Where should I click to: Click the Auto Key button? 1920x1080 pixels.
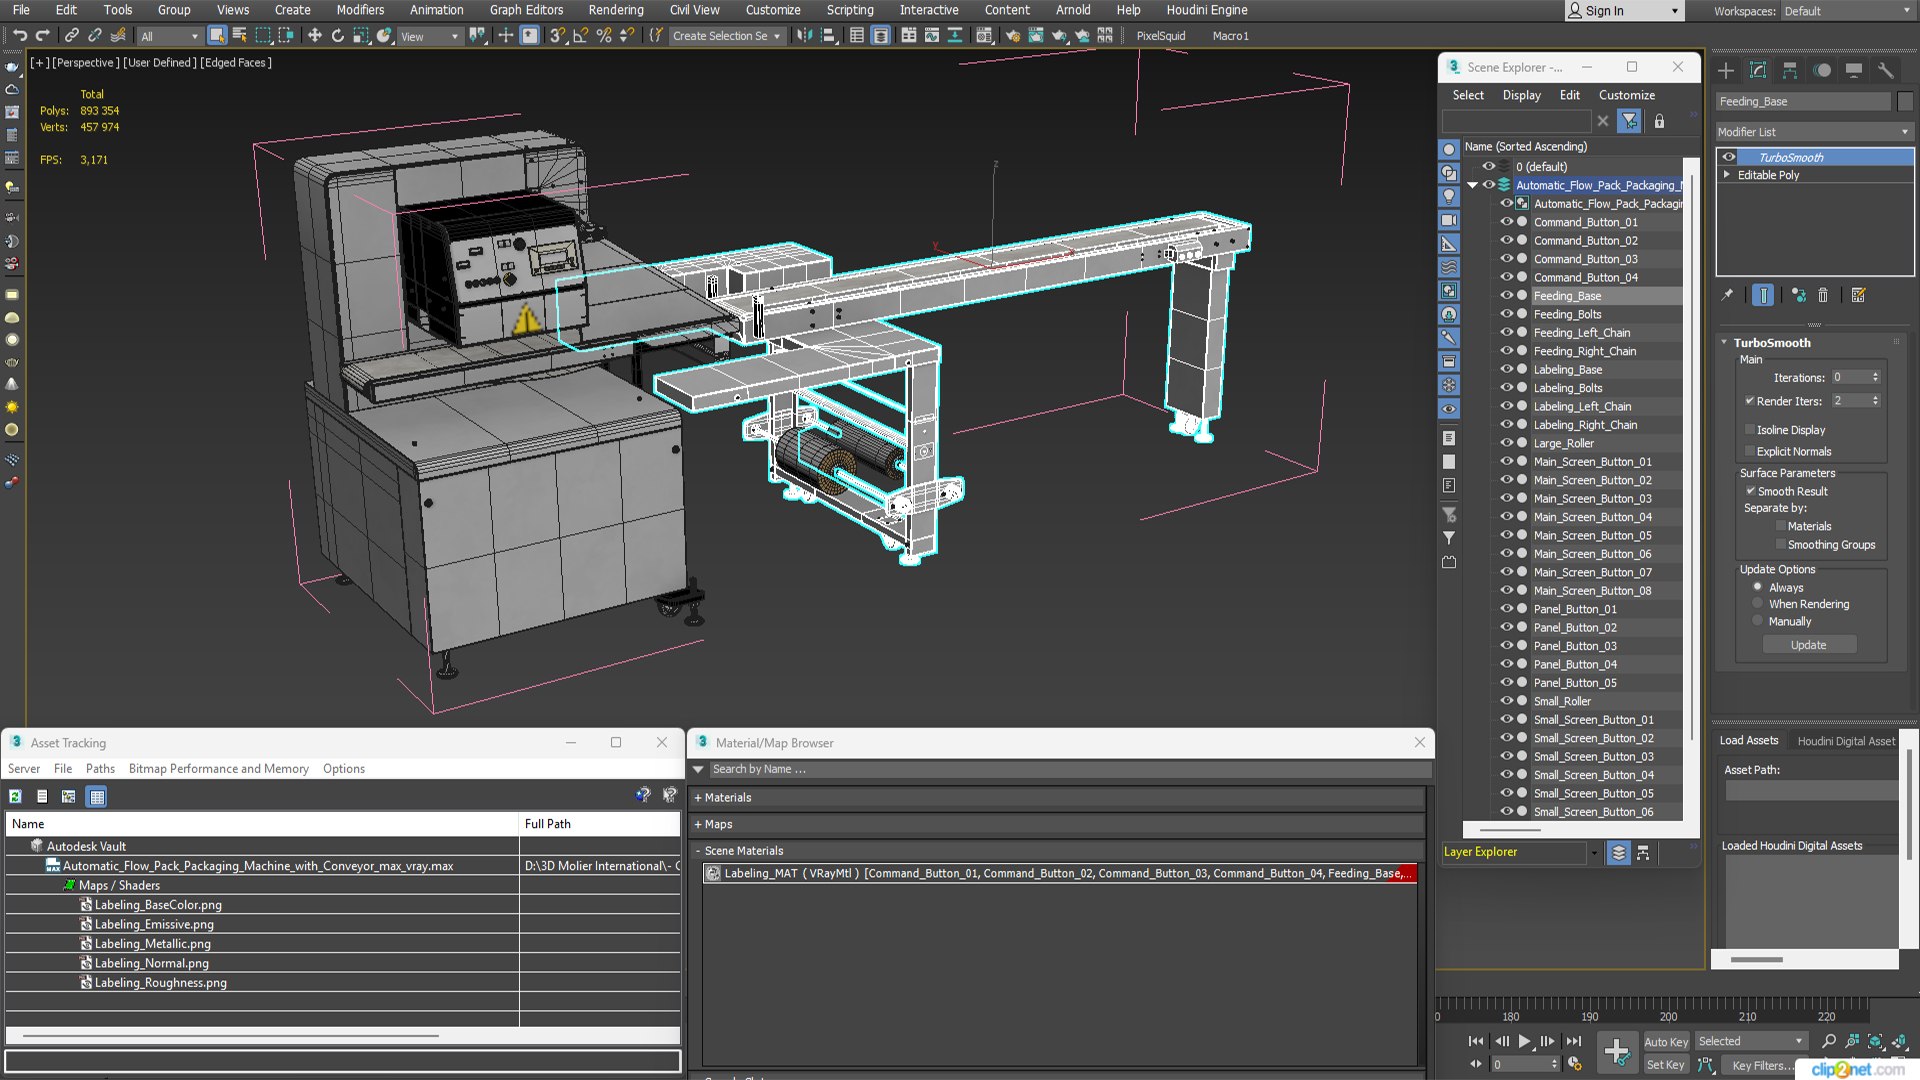[x=1665, y=1041]
